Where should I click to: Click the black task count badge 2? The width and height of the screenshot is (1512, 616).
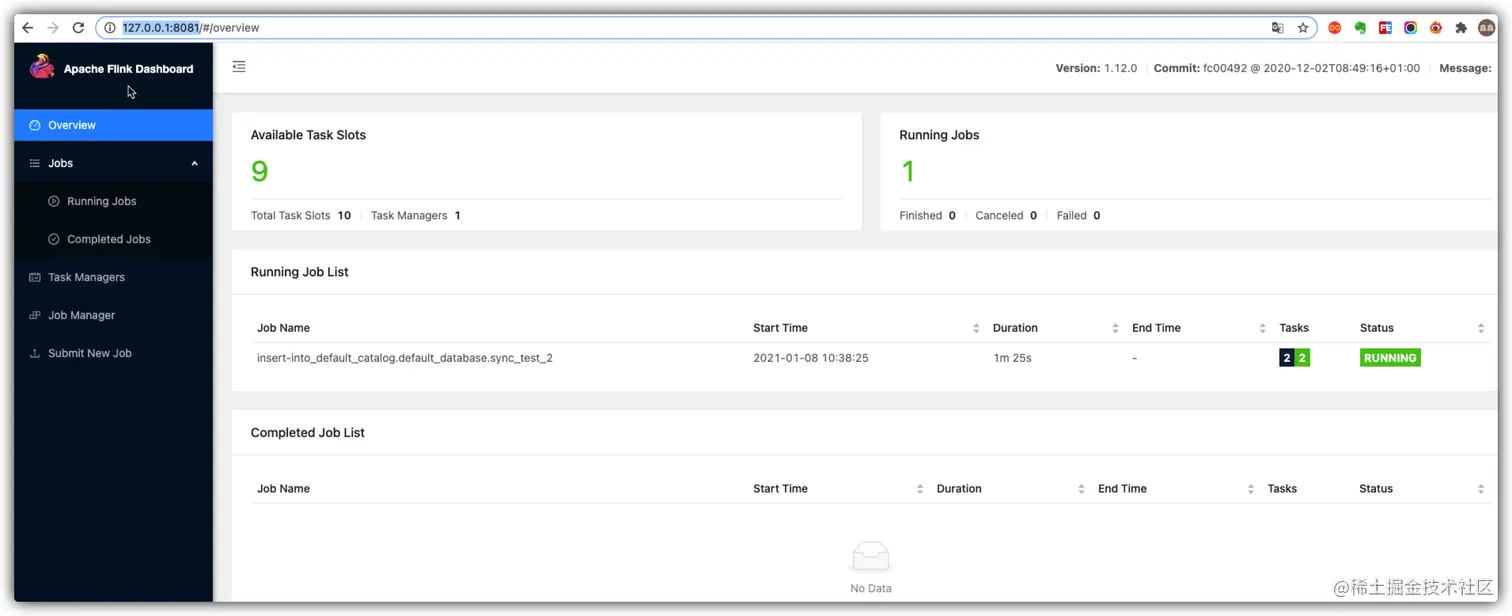[1287, 358]
